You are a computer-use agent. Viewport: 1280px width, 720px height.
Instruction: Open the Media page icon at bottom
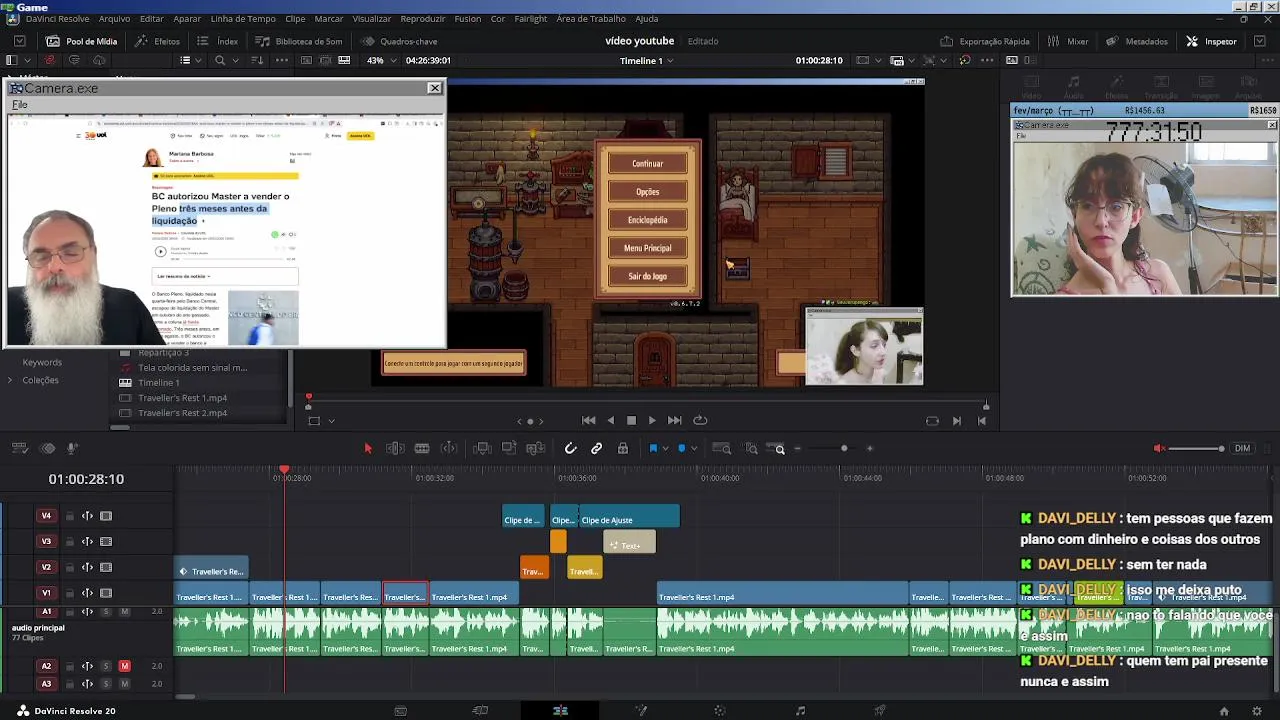click(x=400, y=711)
